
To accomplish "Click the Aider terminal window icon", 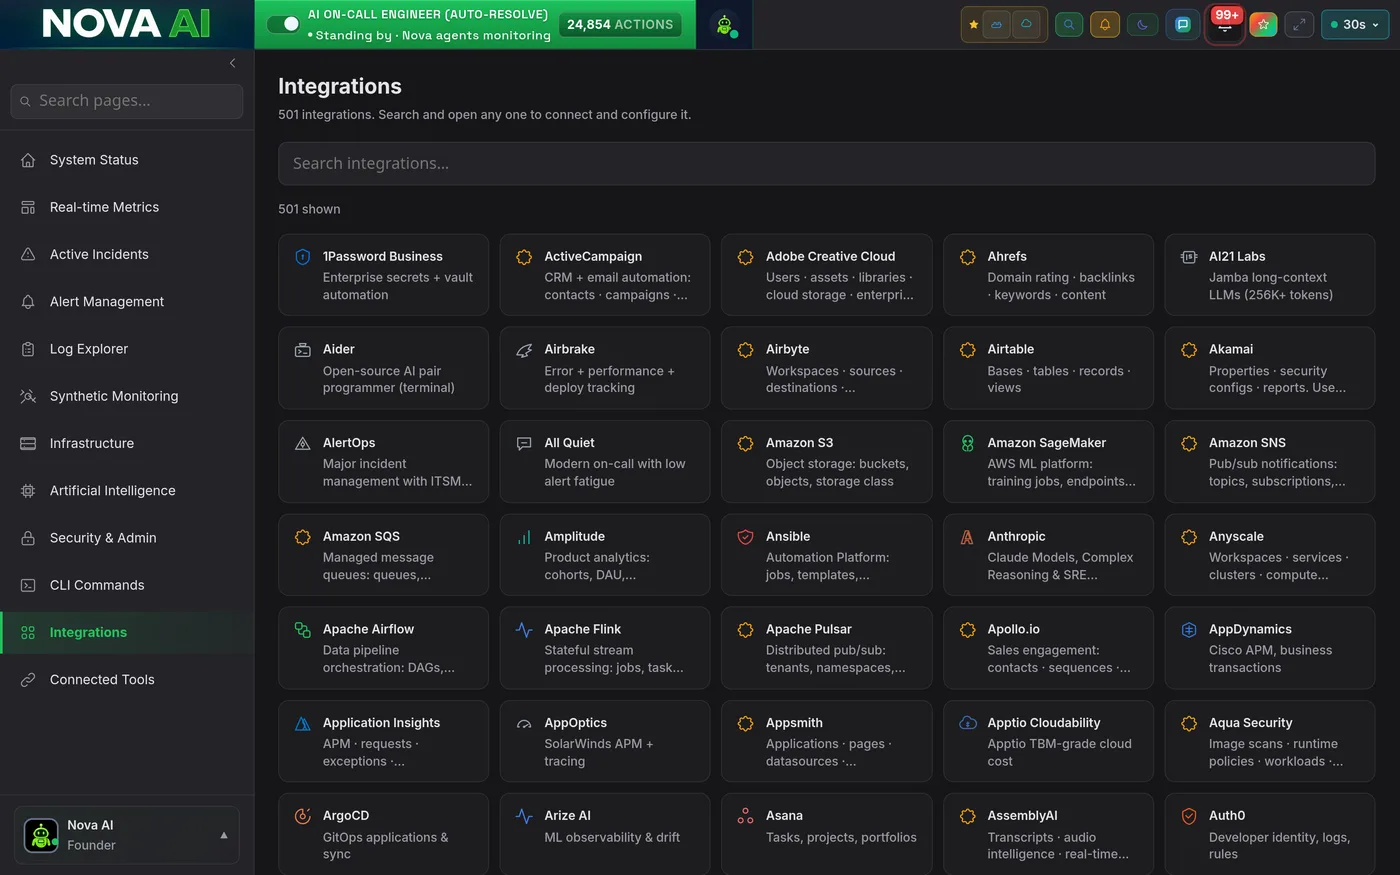I will click(303, 350).
